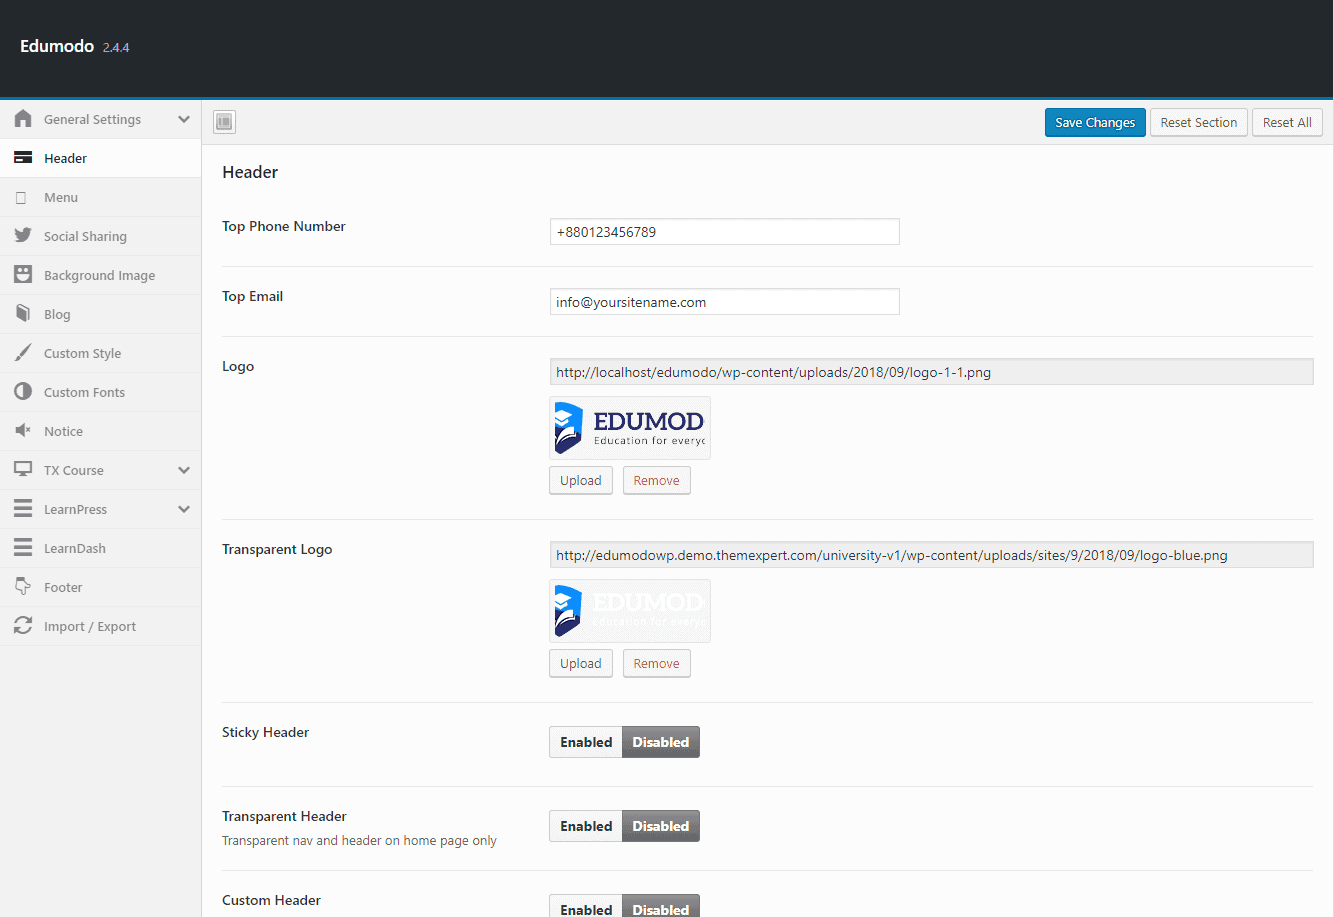This screenshot has width=1334, height=917.
Task: Click the Custom Style brush icon
Action: click(x=23, y=353)
